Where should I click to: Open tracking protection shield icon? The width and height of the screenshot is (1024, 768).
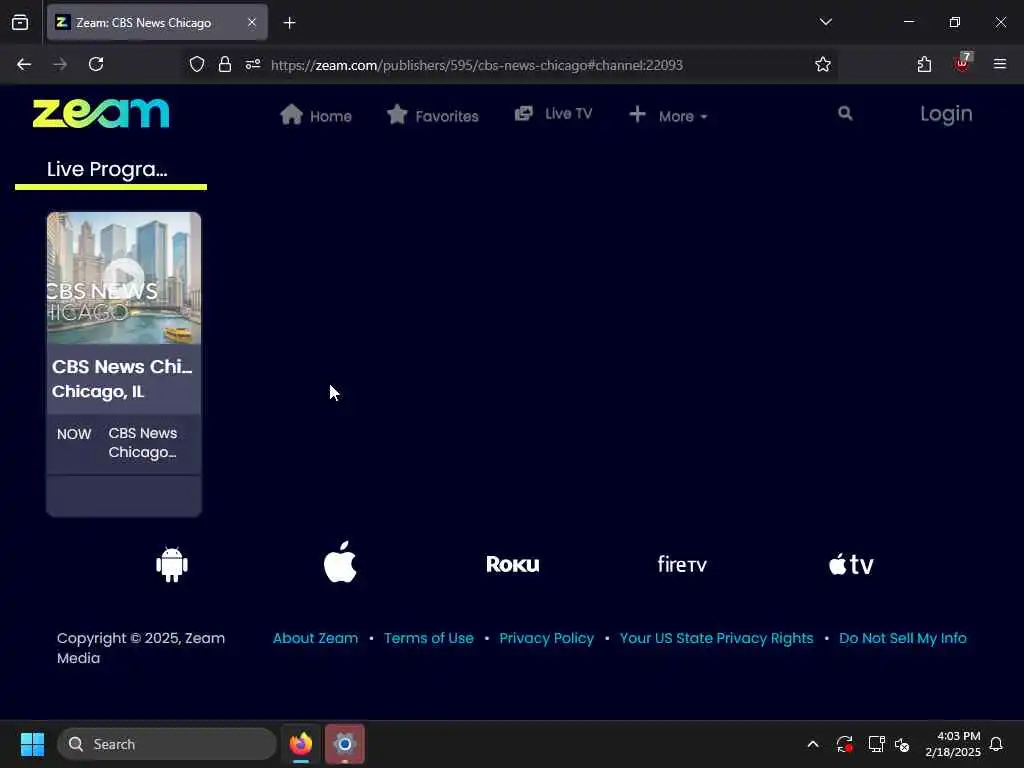[x=197, y=64]
